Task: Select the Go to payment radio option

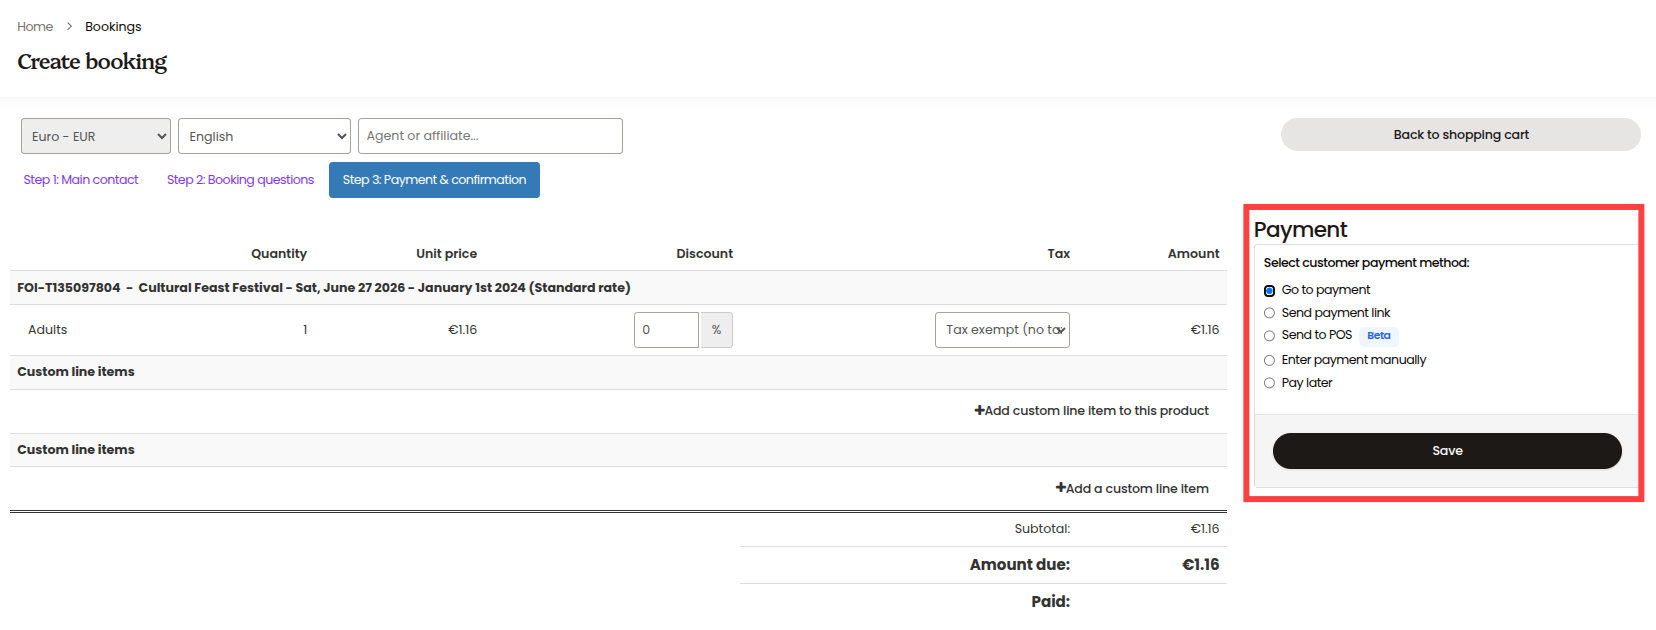Action: pos(1269,290)
